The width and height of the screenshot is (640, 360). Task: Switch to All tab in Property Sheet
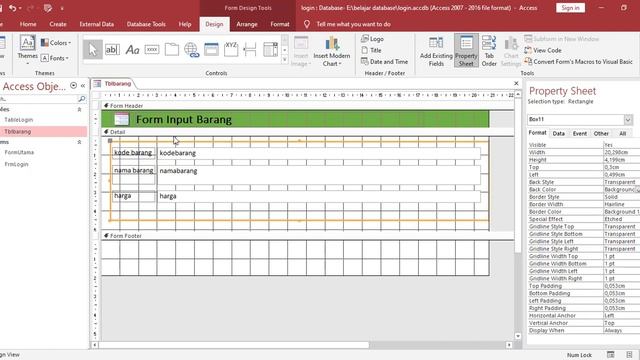point(622,133)
